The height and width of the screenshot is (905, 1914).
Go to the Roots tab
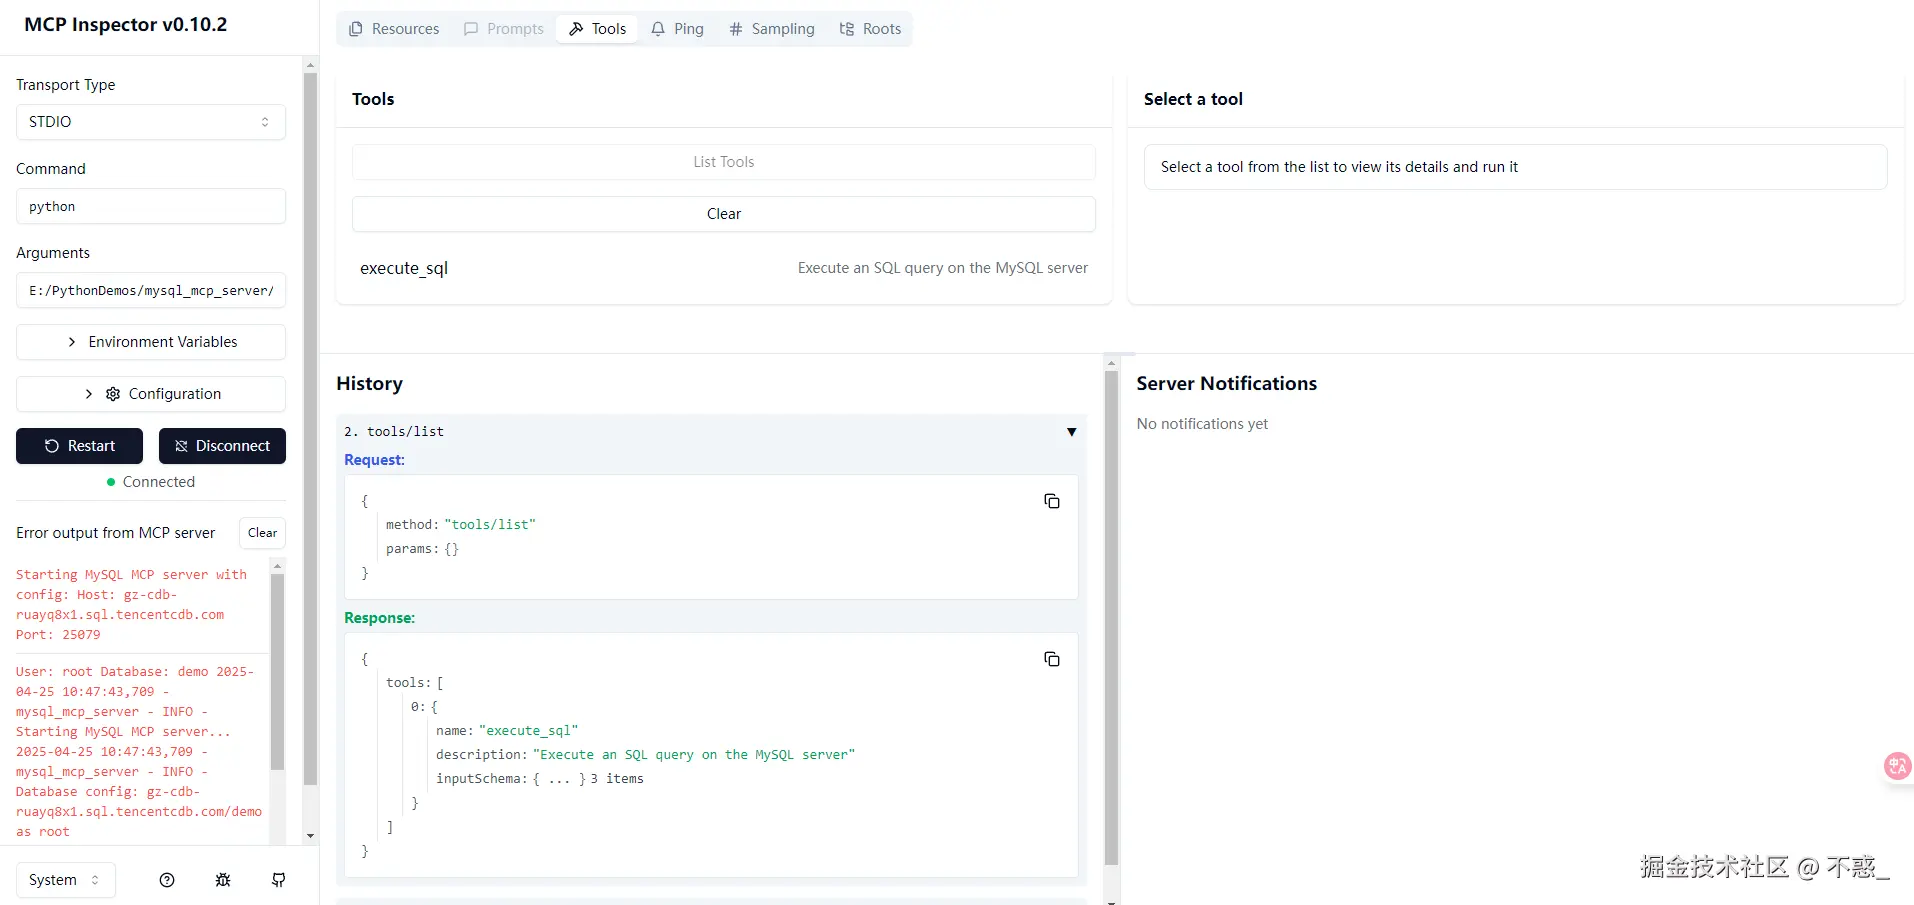tap(870, 29)
